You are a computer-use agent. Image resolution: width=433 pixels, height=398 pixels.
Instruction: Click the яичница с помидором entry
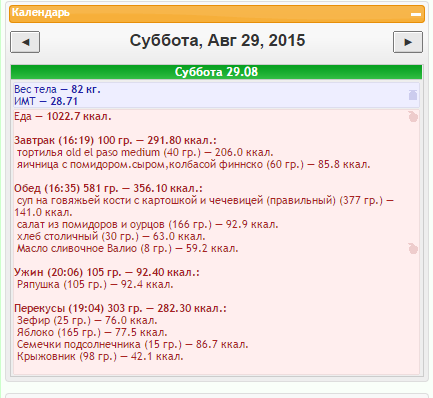tap(193, 164)
